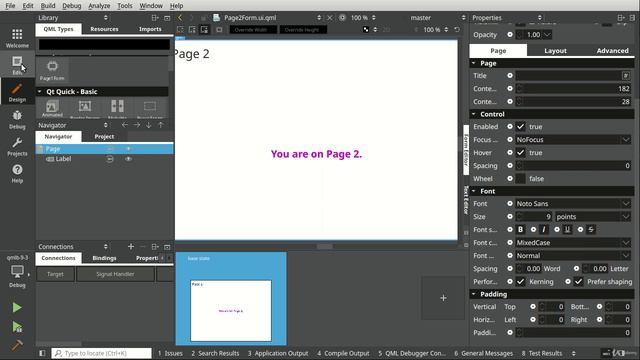Screen dimensions: 640x360
Task: Move item left in Navigator arrows
Action: 124,125
